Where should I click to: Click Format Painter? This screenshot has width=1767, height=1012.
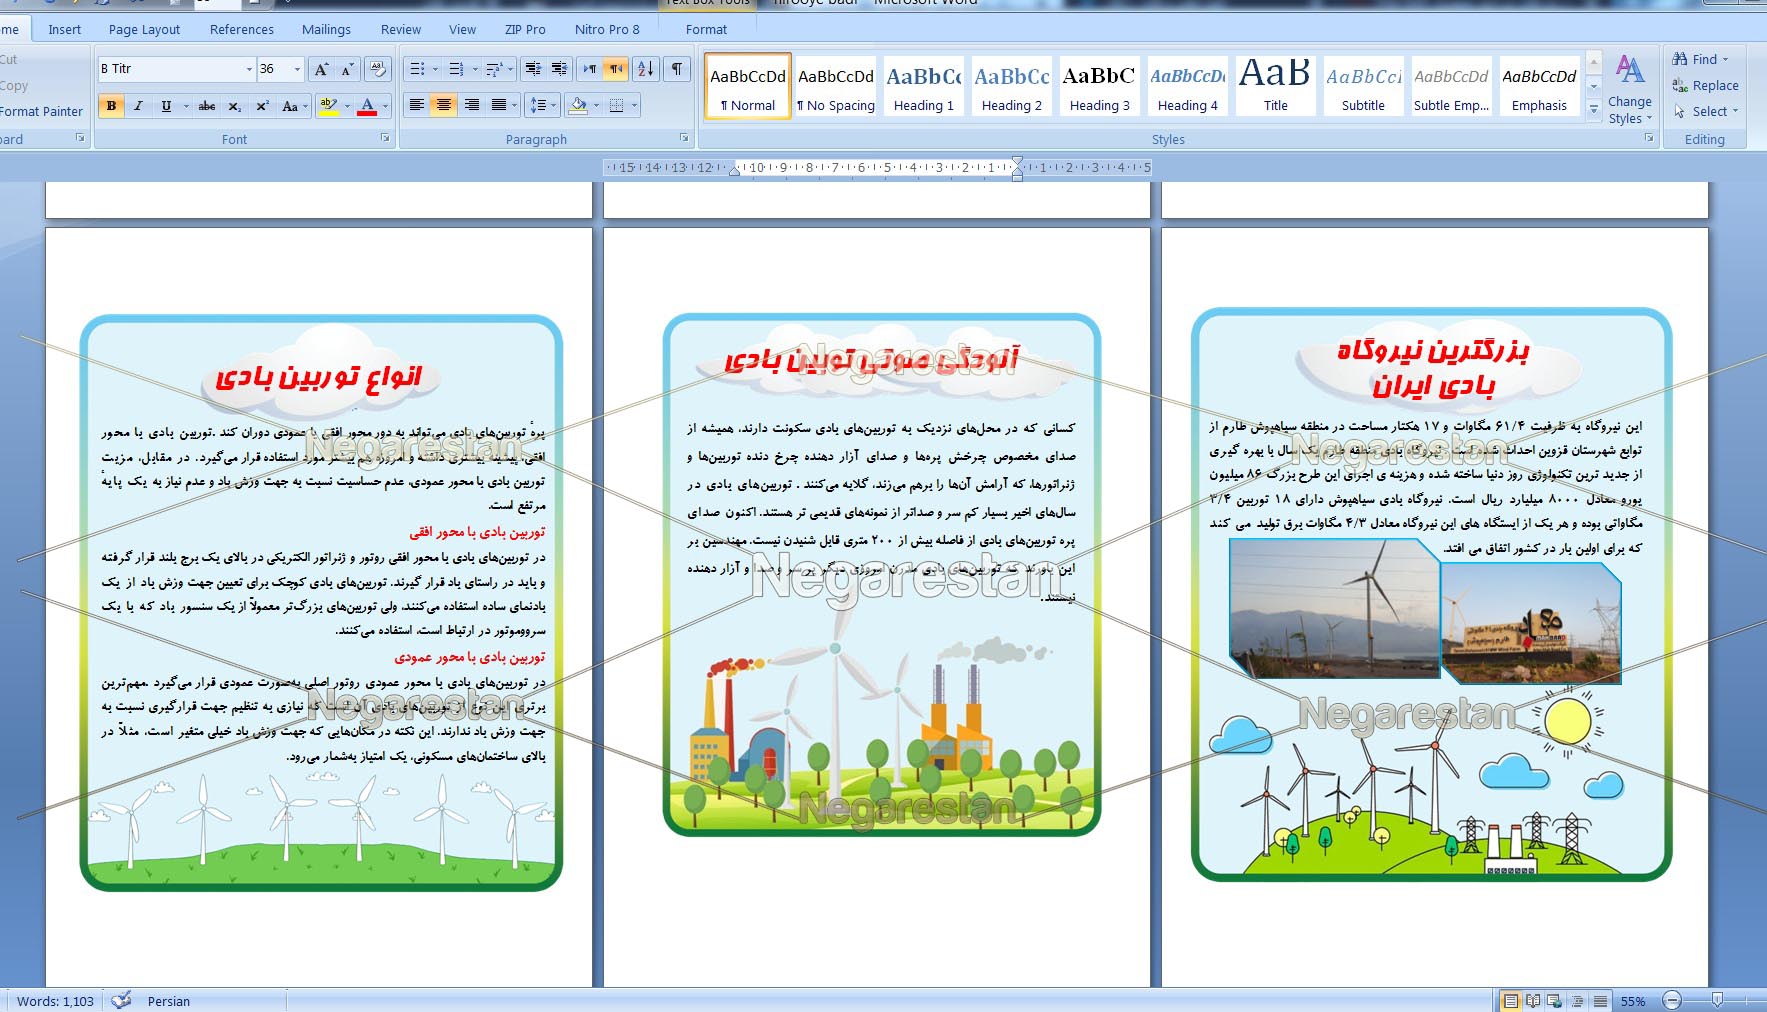click(x=41, y=111)
